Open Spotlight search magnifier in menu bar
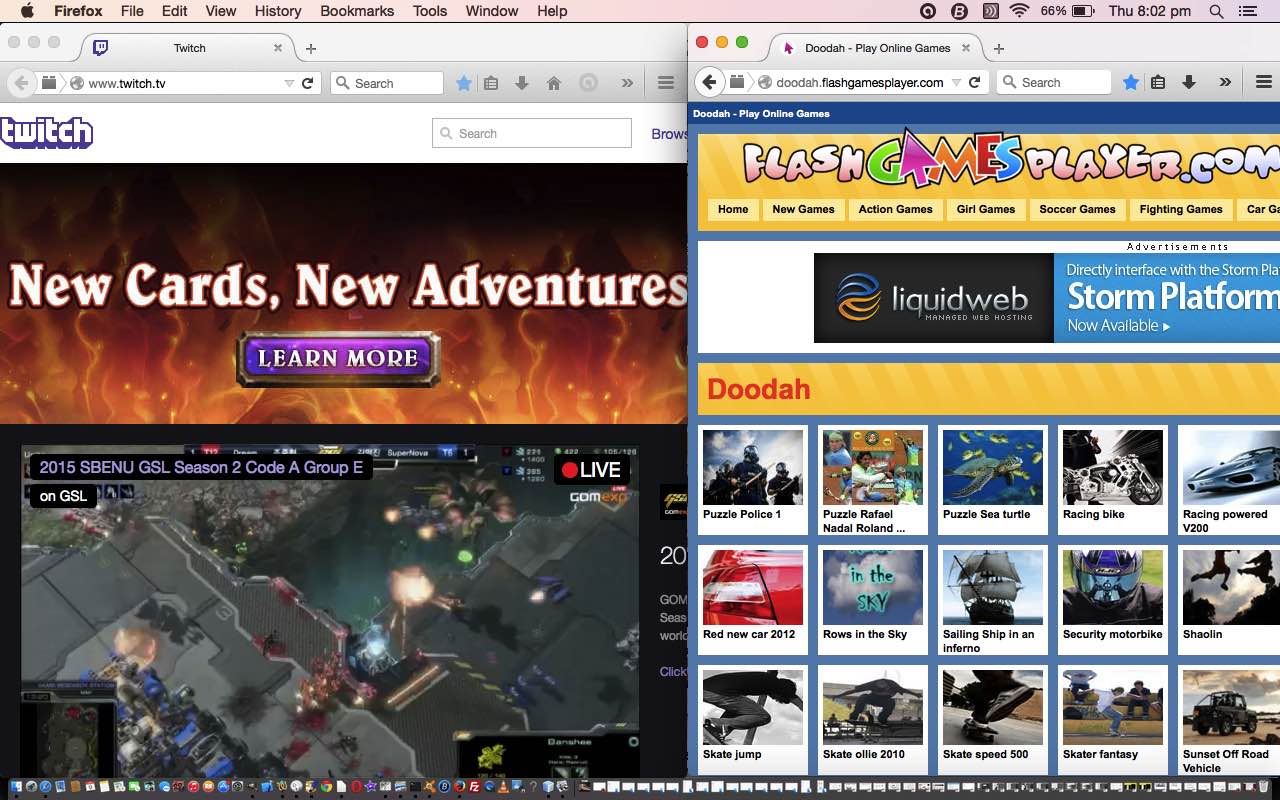This screenshot has width=1280, height=800. coord(1216,11)
